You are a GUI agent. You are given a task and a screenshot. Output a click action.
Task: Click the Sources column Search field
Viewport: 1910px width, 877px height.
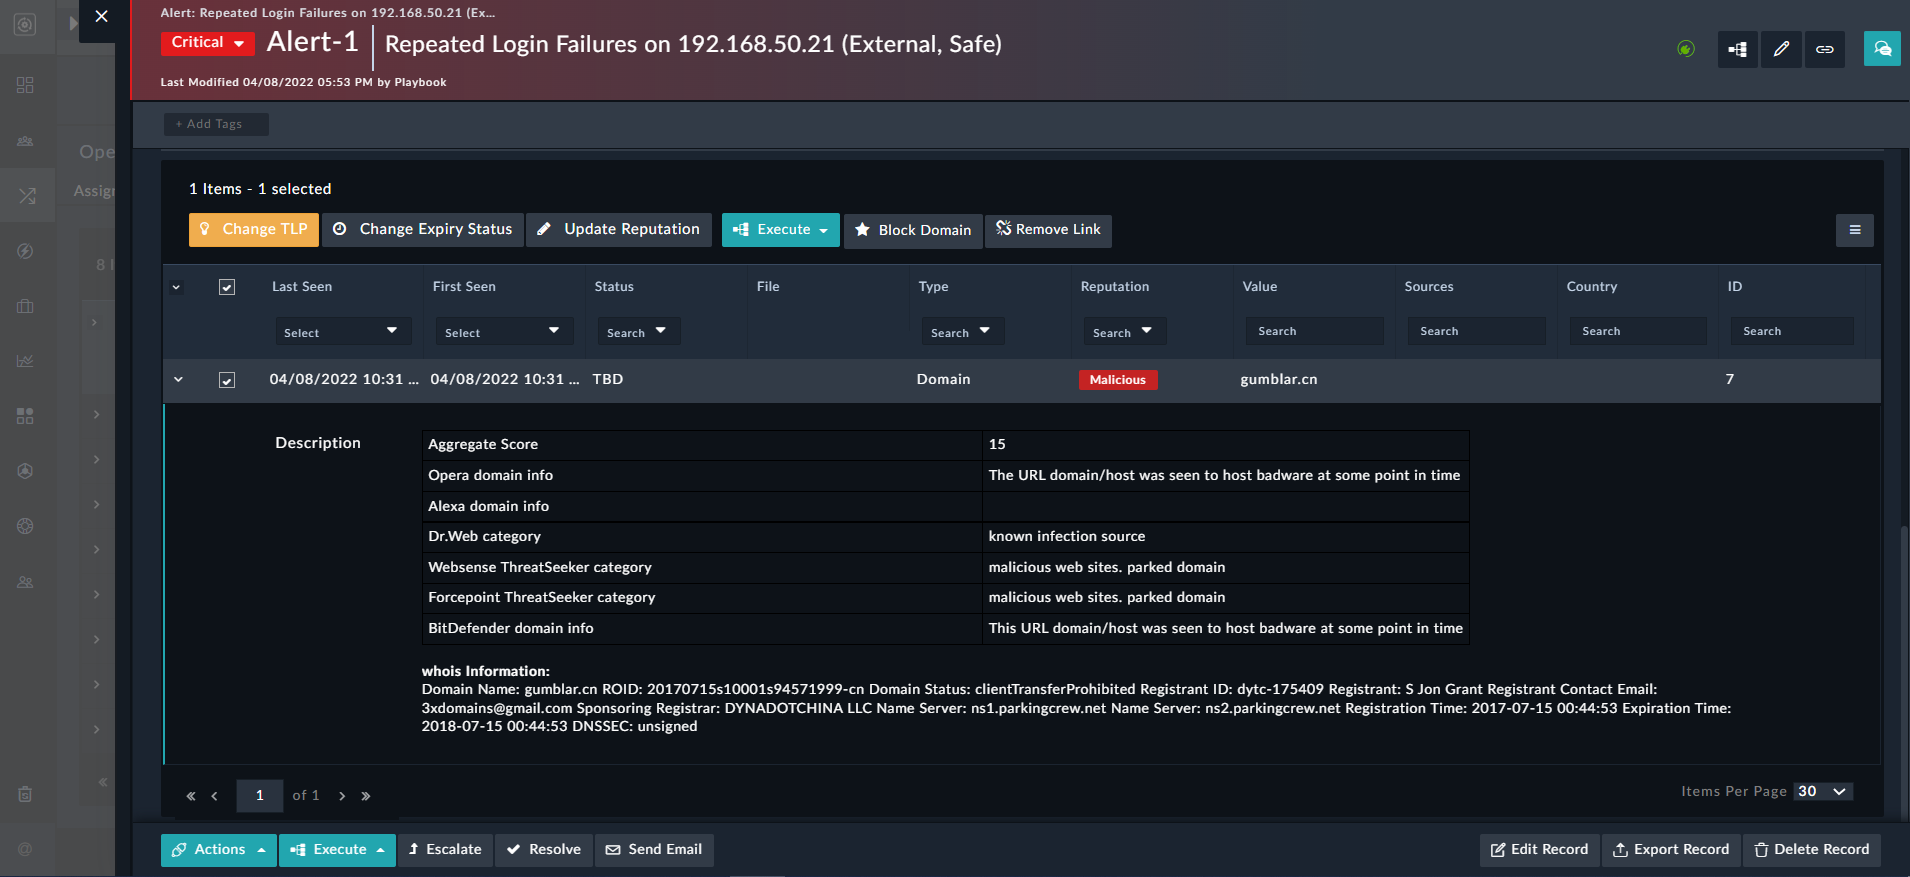coord(1476,331)
